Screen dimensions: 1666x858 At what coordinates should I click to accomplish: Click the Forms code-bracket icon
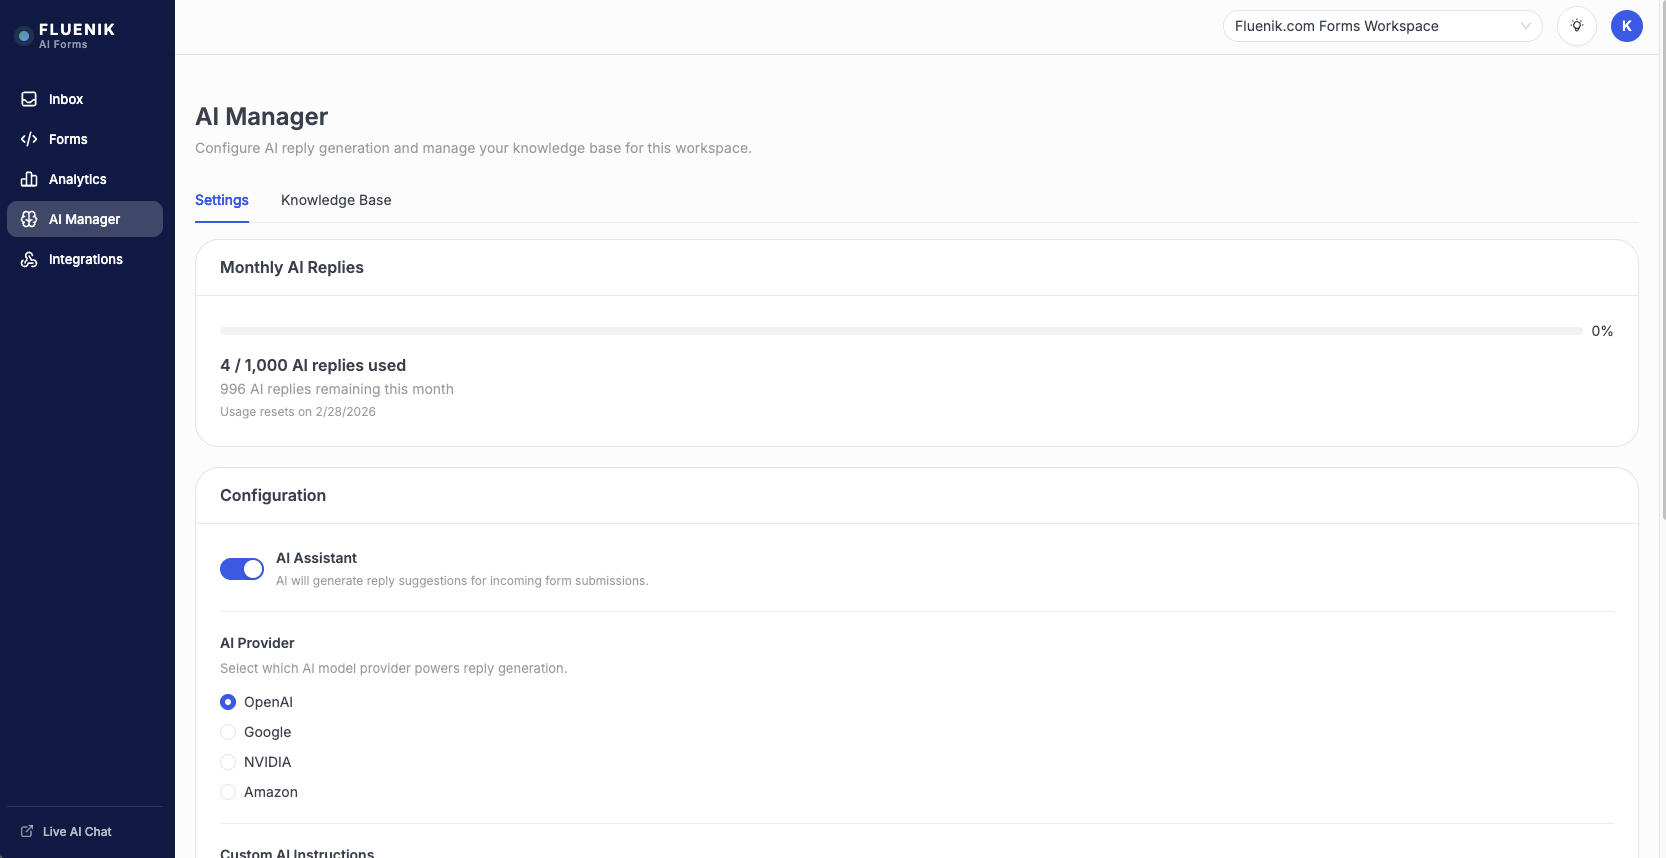(29, 139)
